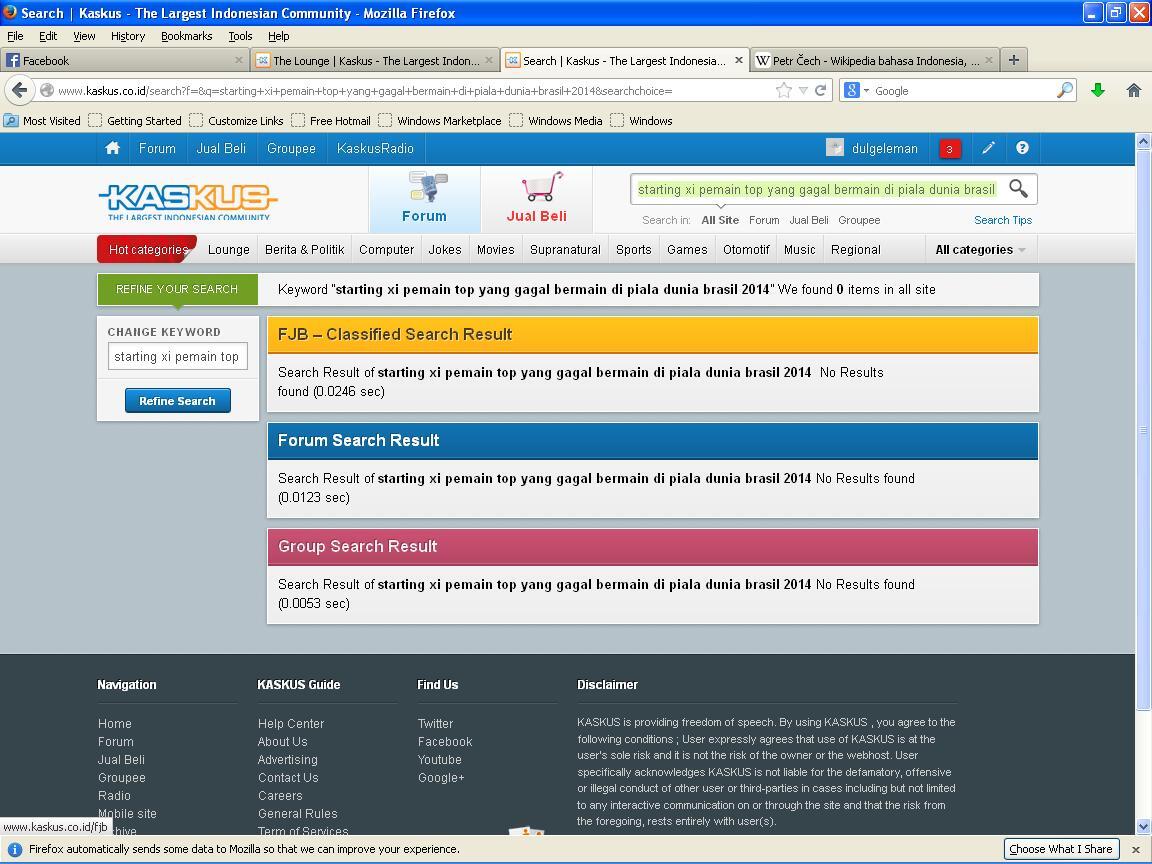Screen dimensions: 1152x864
Task: Open the Berita & Politik category
Action: tap(304, 250)
